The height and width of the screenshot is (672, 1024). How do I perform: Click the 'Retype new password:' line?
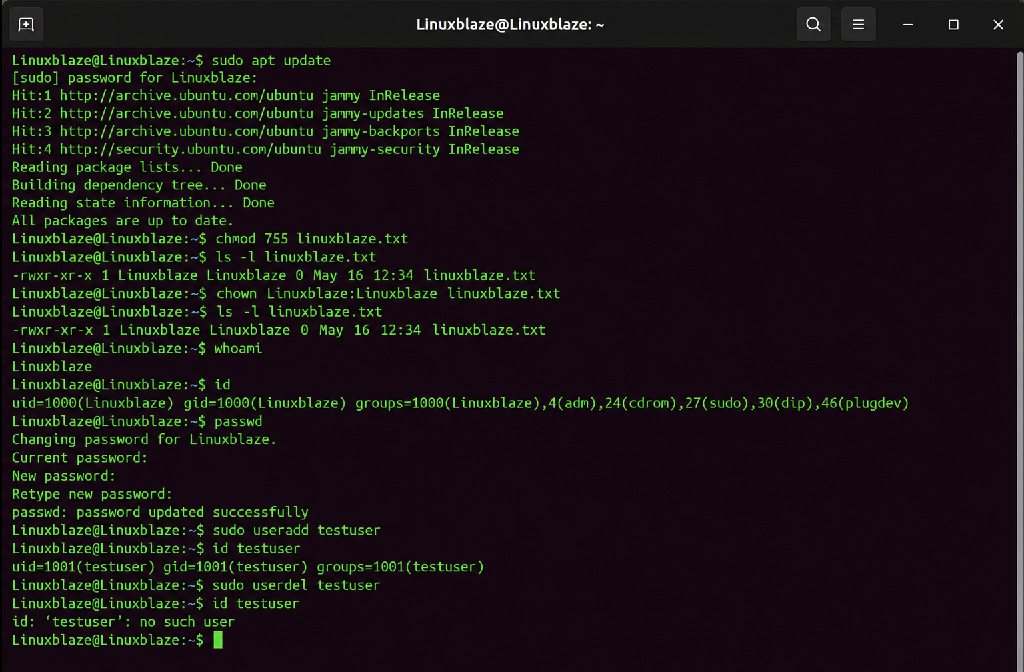tap(92, 494)
